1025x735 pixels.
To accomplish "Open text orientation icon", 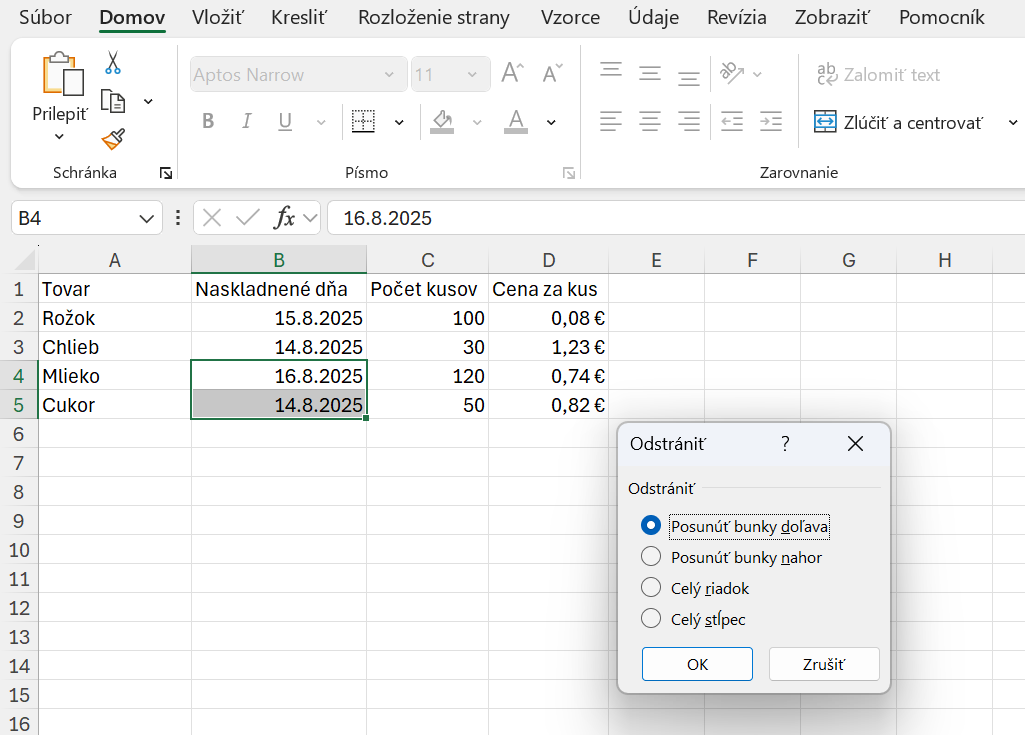I will coord(731,73).
